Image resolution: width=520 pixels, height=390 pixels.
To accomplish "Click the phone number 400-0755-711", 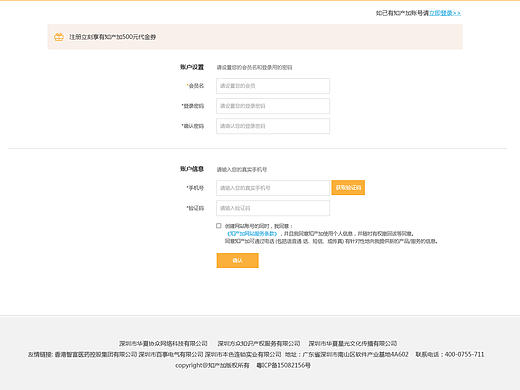I will coord(464,354).
